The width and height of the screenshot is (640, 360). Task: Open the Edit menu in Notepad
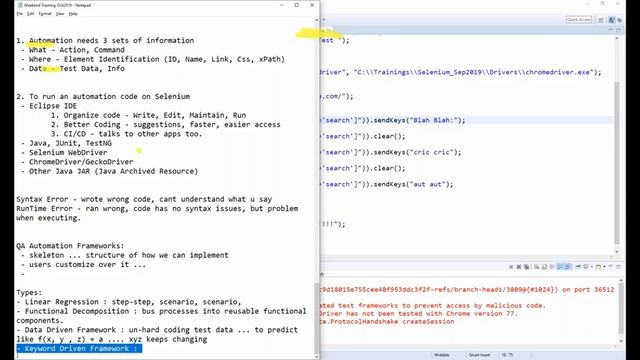pos(30,13)
